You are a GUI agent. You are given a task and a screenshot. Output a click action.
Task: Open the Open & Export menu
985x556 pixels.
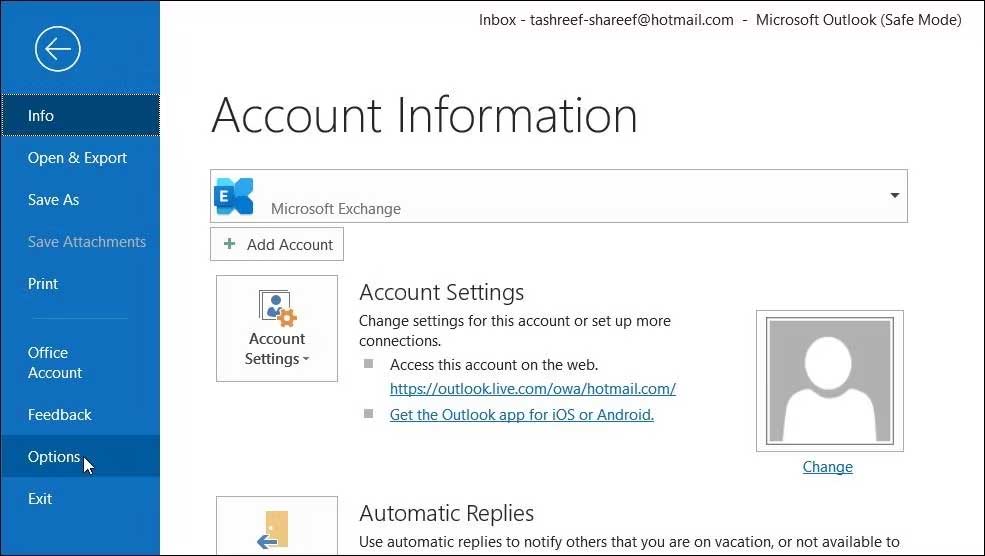[x=77, y=158]
